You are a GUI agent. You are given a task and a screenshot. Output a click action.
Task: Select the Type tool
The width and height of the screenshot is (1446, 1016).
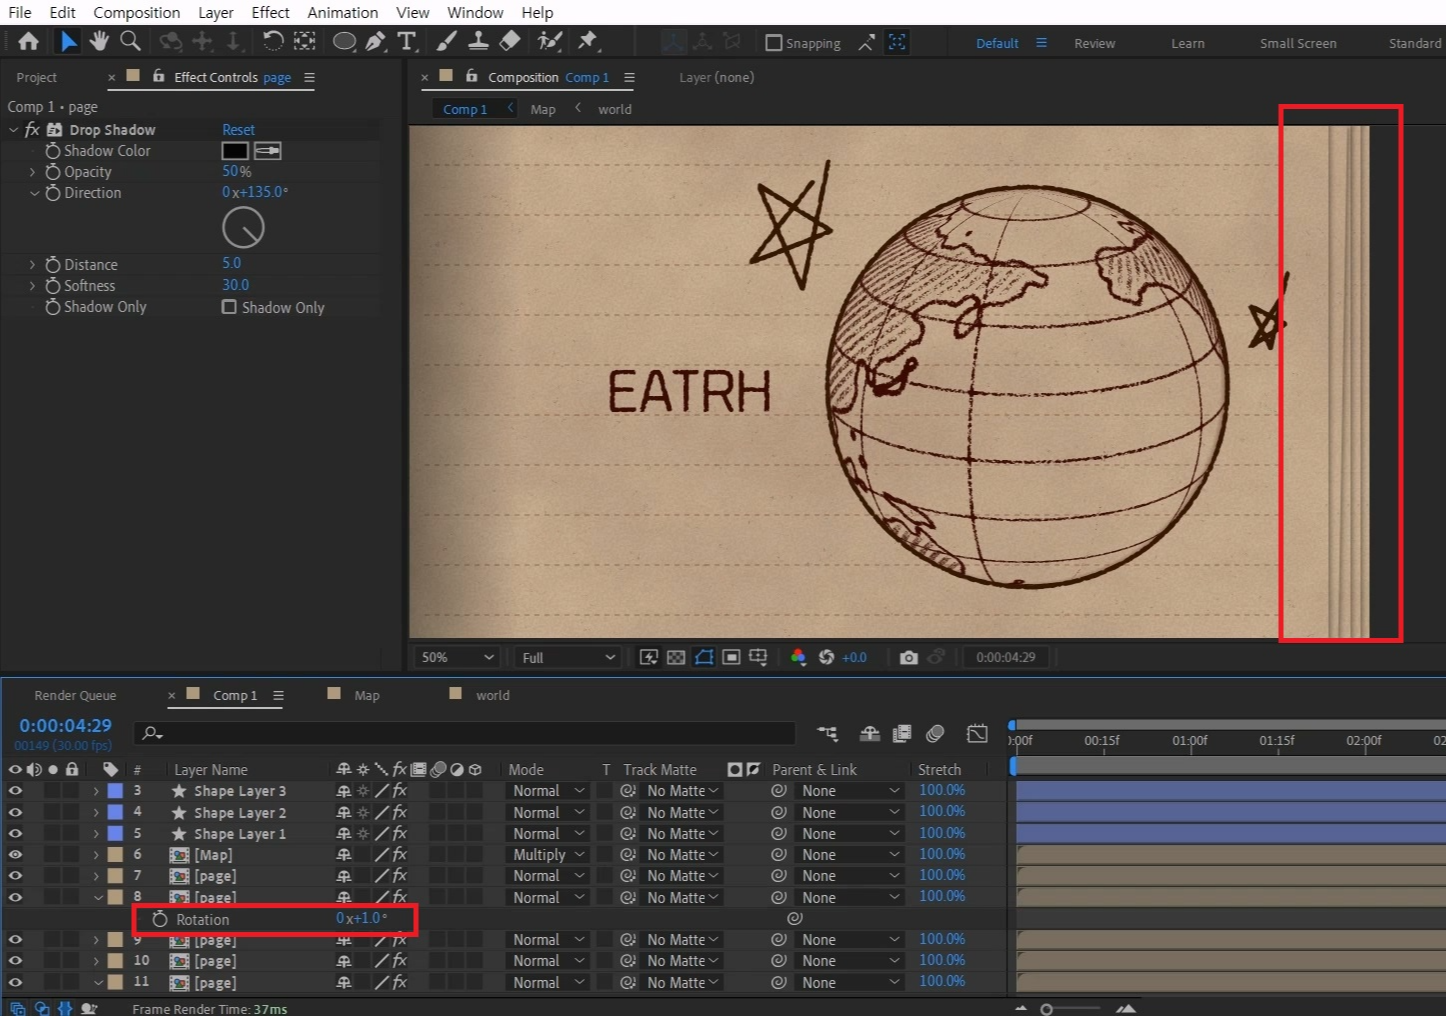pos(406,41)
